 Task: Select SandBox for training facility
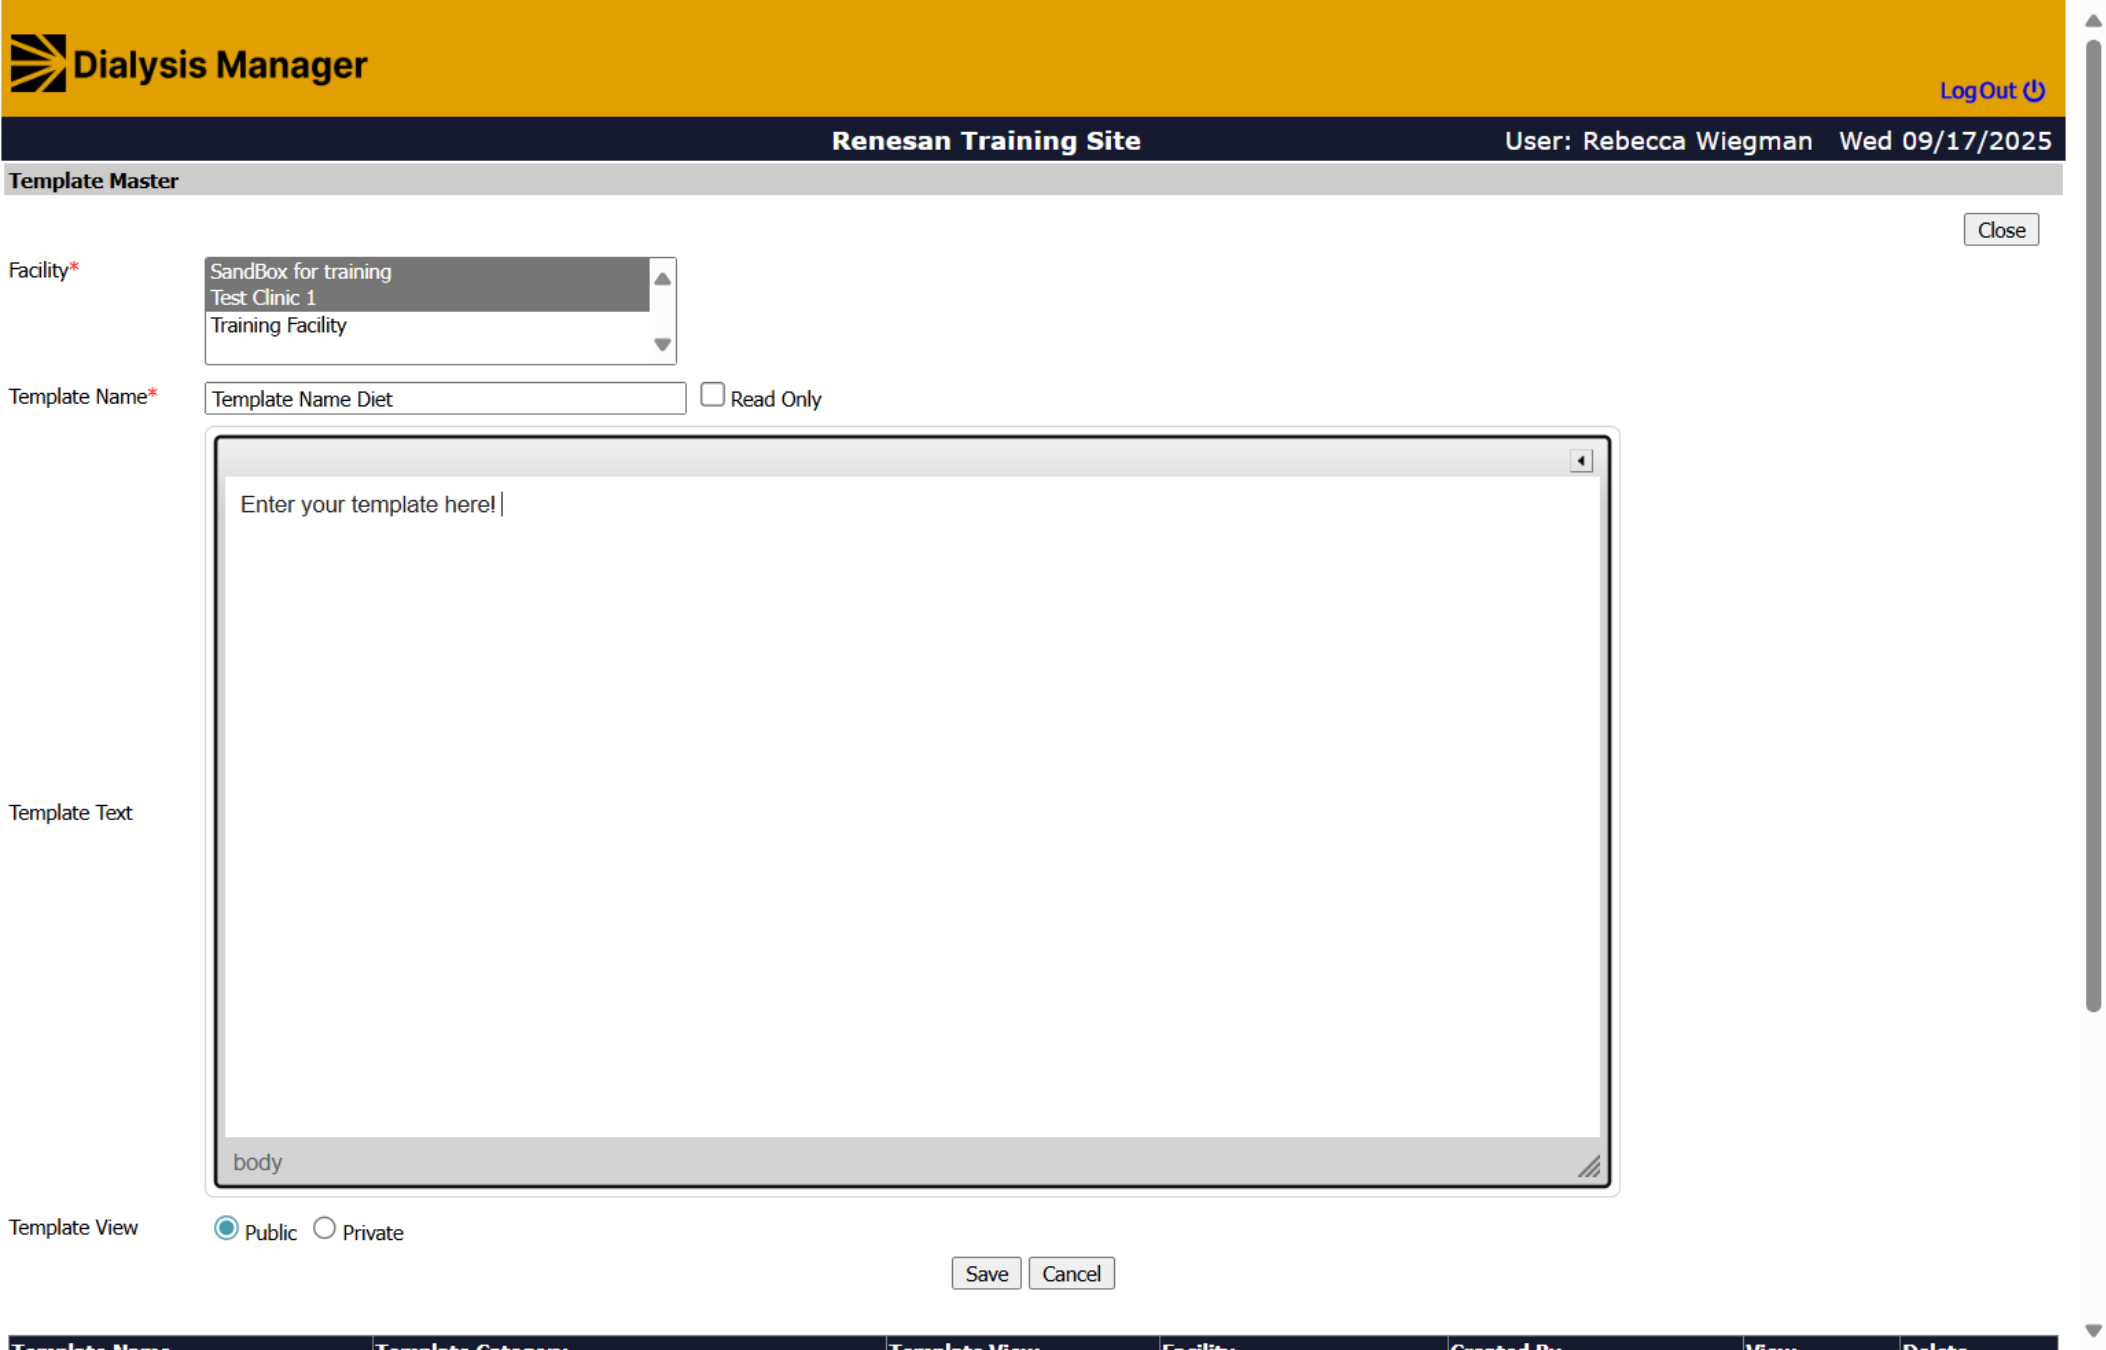point(428,271)
